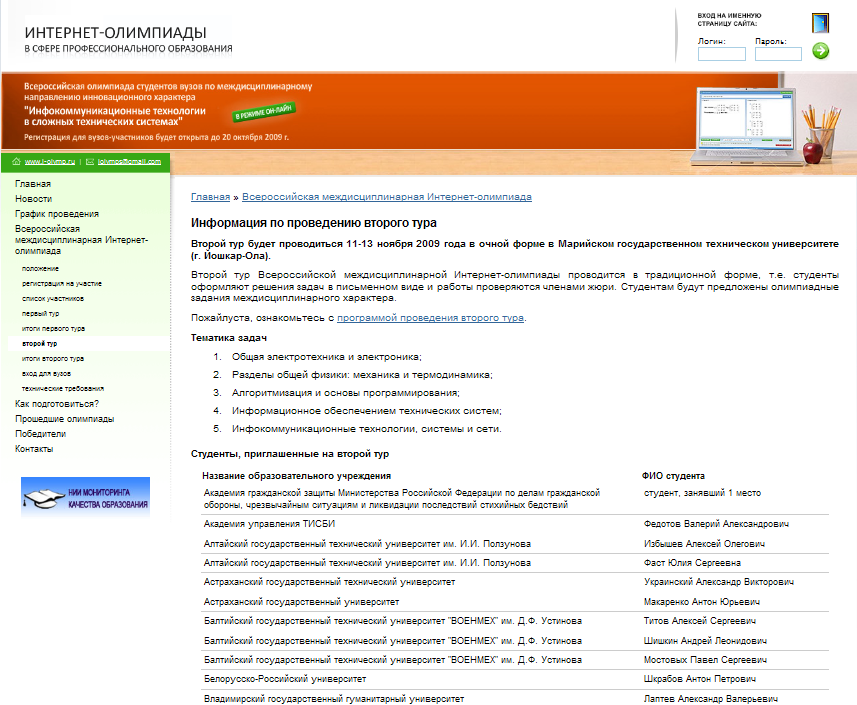
Task: Open the первый тур submenu item
Action: pos(40,314)
